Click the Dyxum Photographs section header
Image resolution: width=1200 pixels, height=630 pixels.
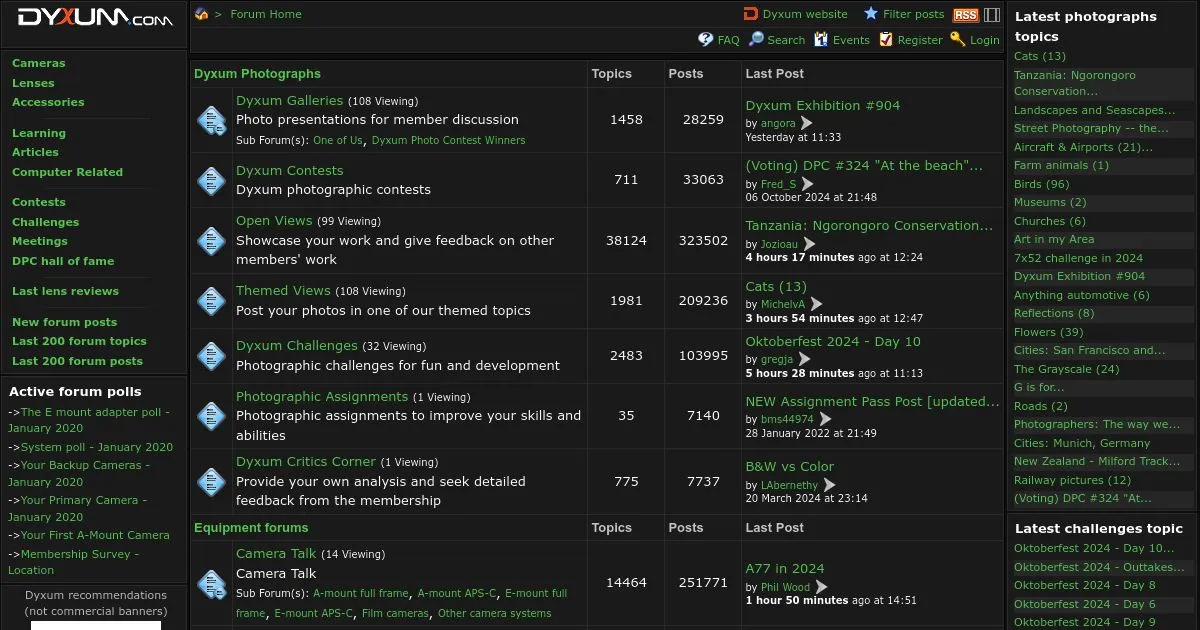257,73
